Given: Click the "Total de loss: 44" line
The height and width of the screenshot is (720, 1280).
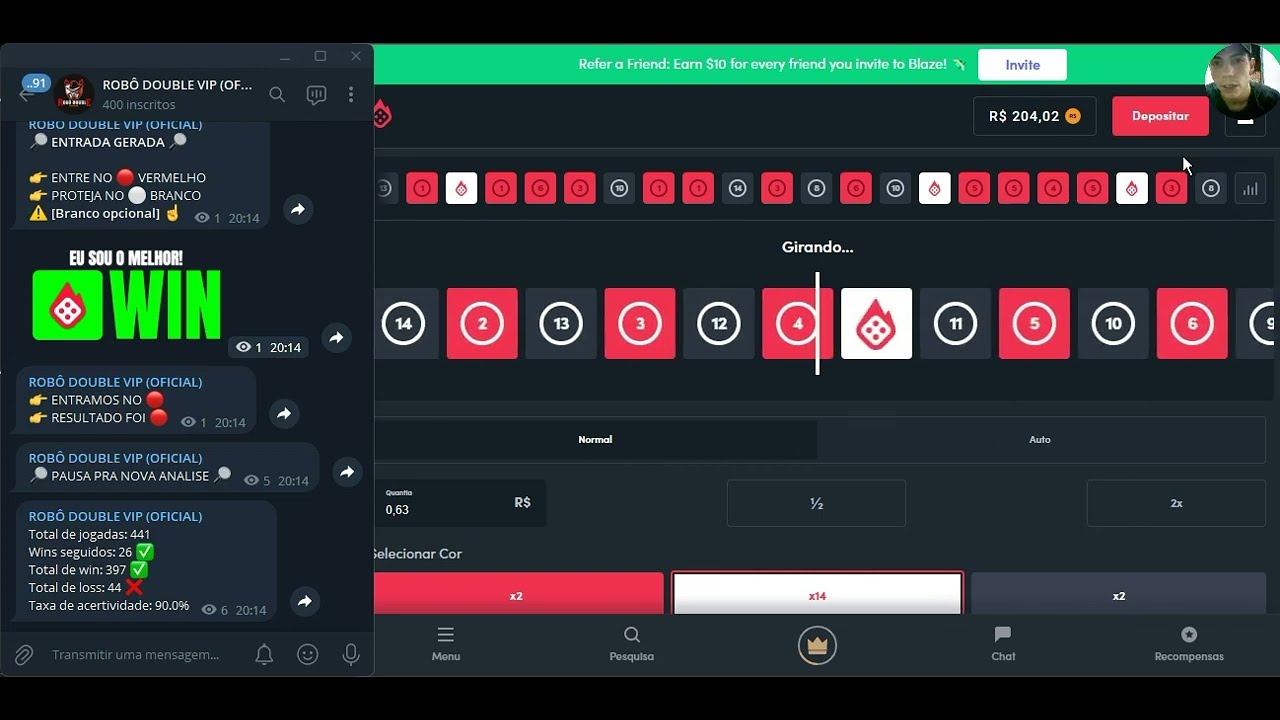Looking at the screenshot, I should point(86,588).
